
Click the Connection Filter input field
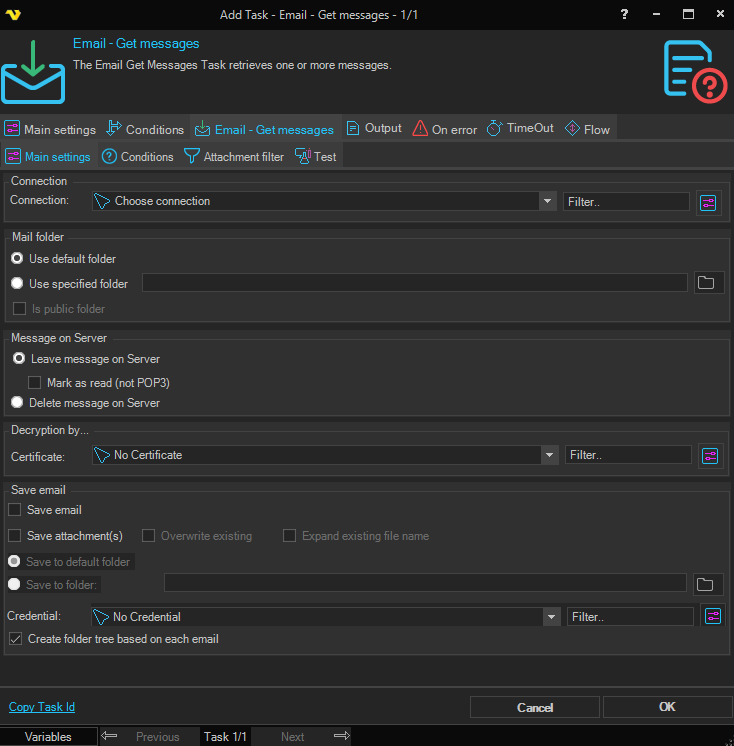[626, 202]
